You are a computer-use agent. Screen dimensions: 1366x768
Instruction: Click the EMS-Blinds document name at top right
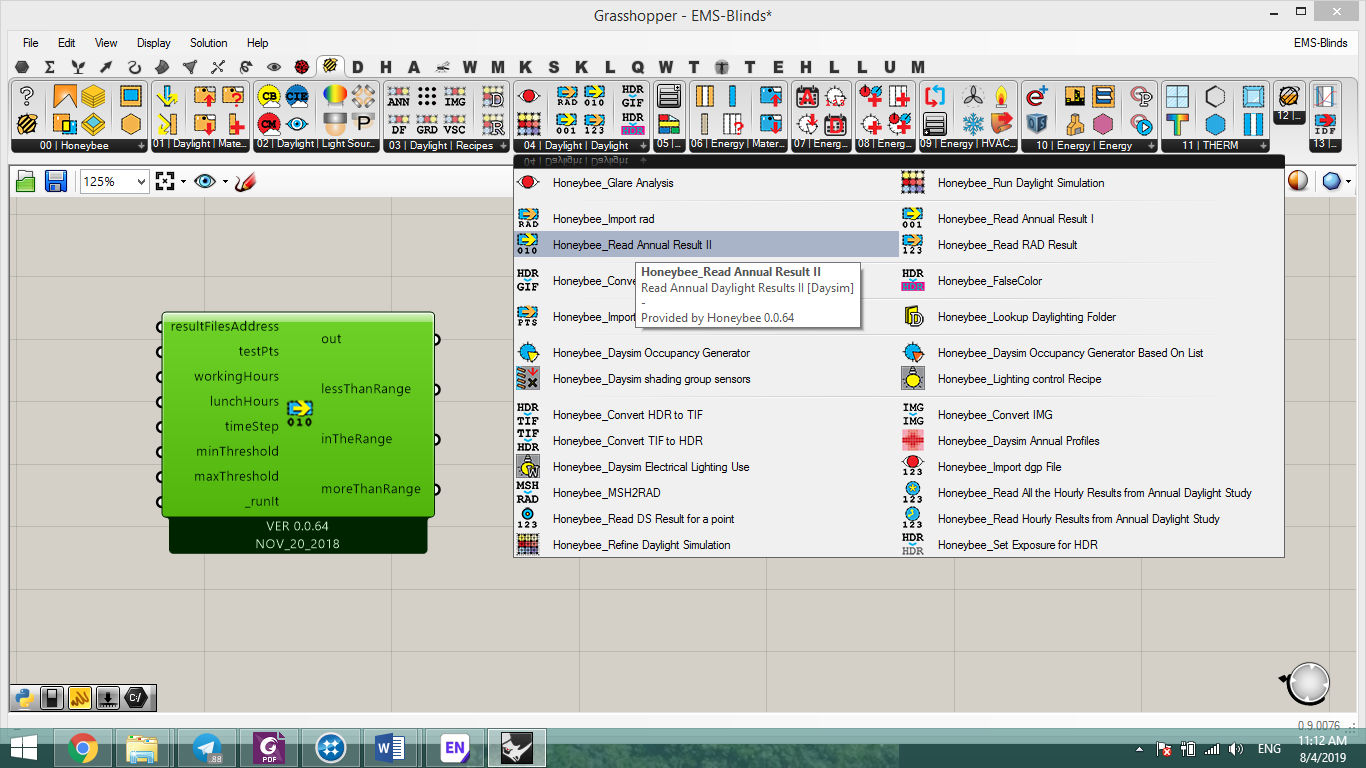point(1320,43)
